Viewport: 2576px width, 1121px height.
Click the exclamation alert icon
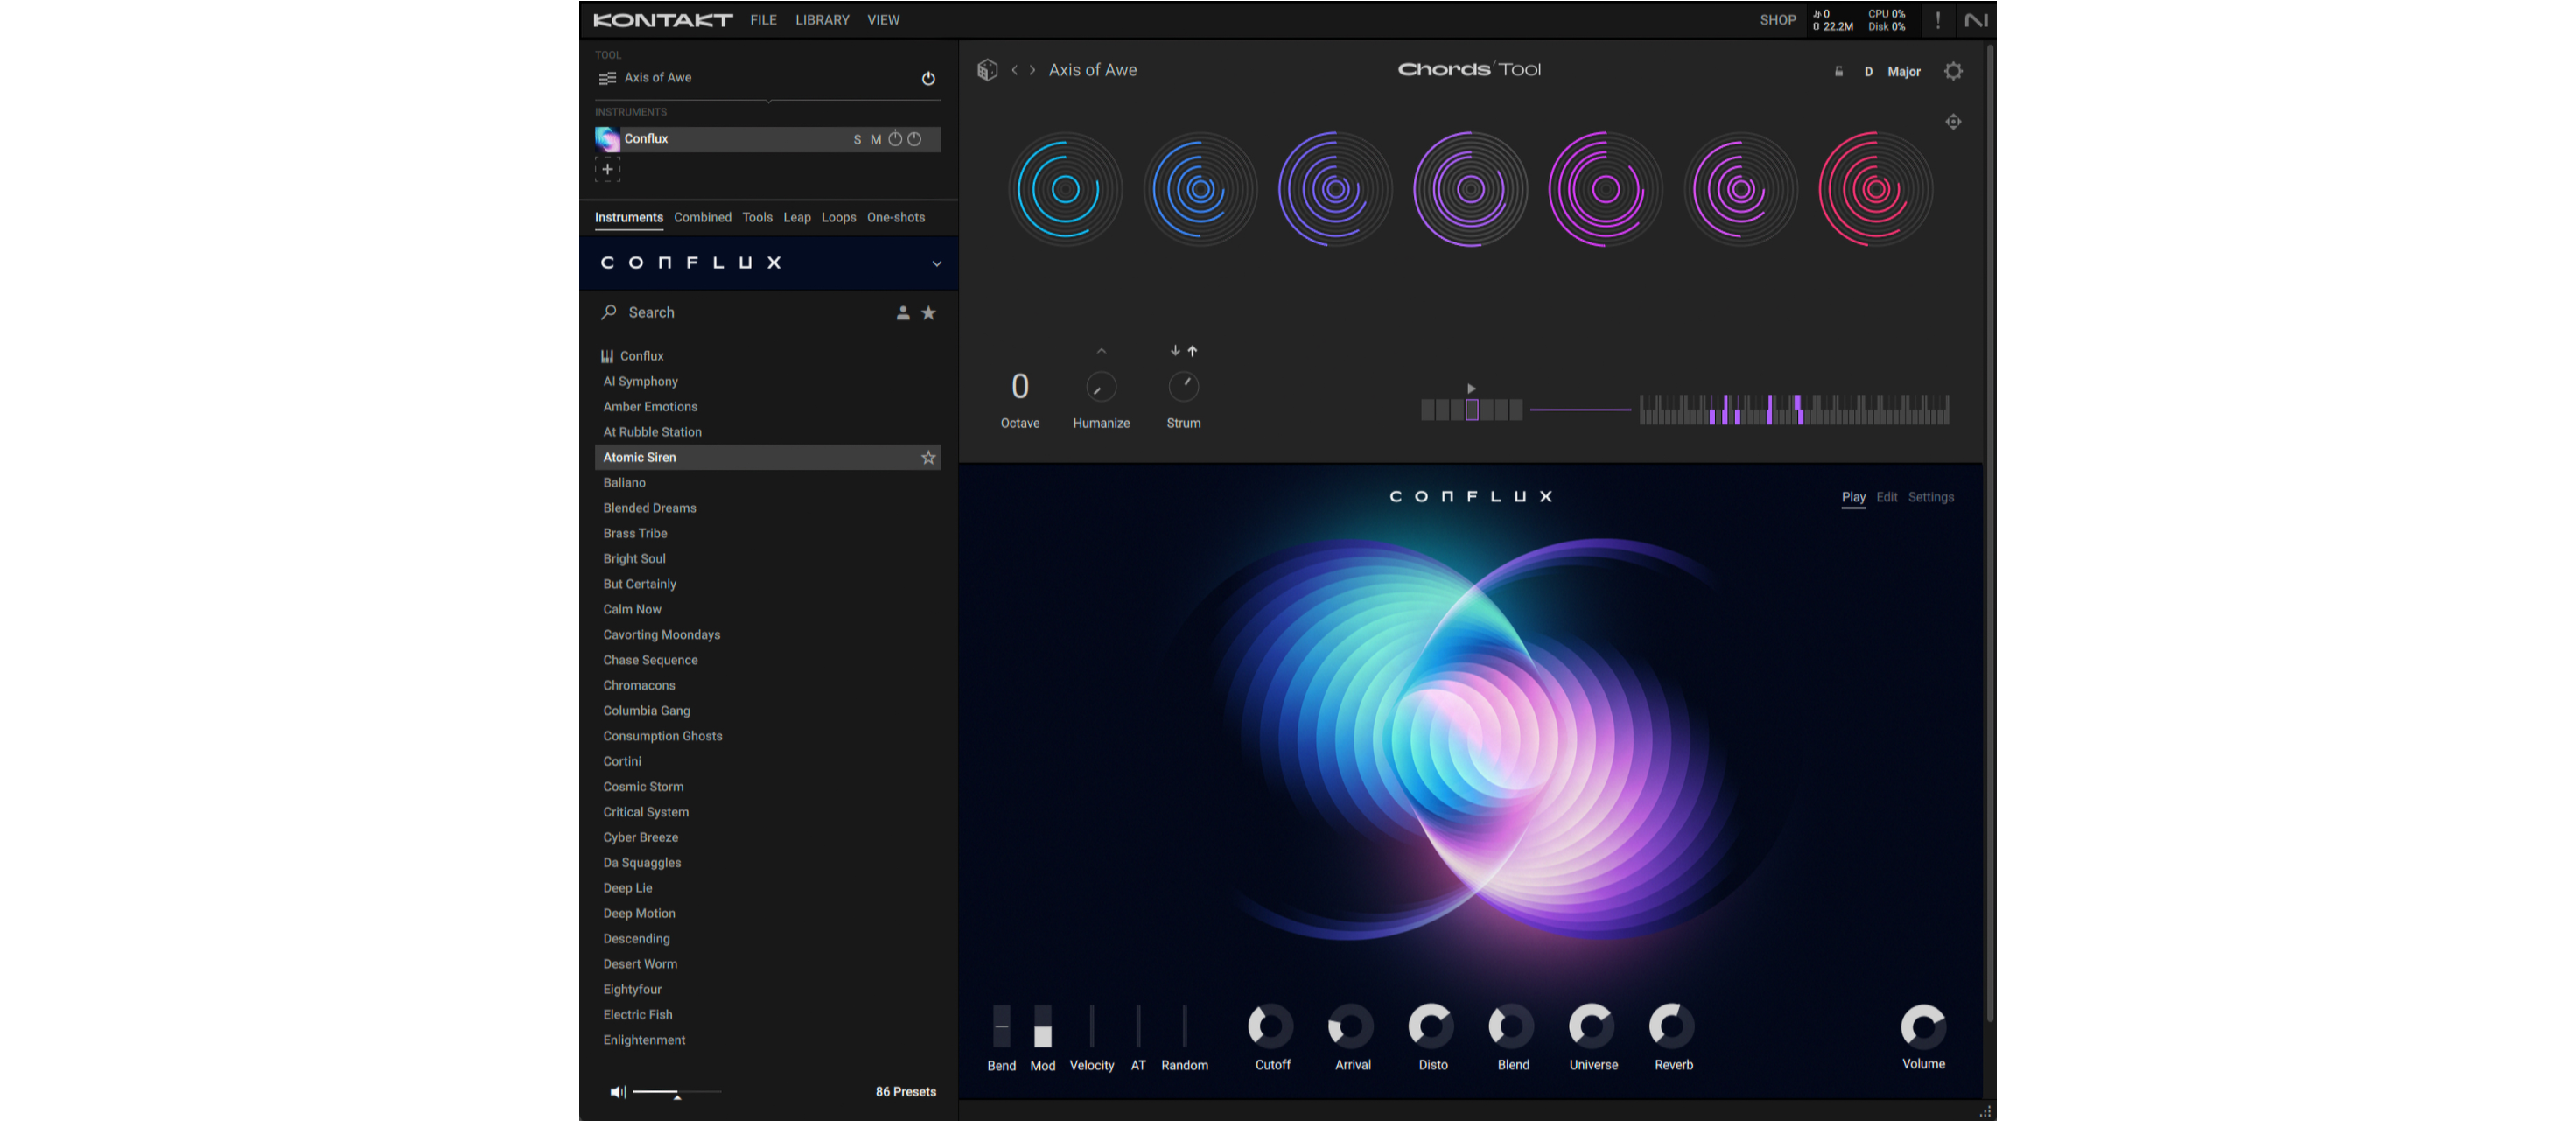tap(1937, 20)
